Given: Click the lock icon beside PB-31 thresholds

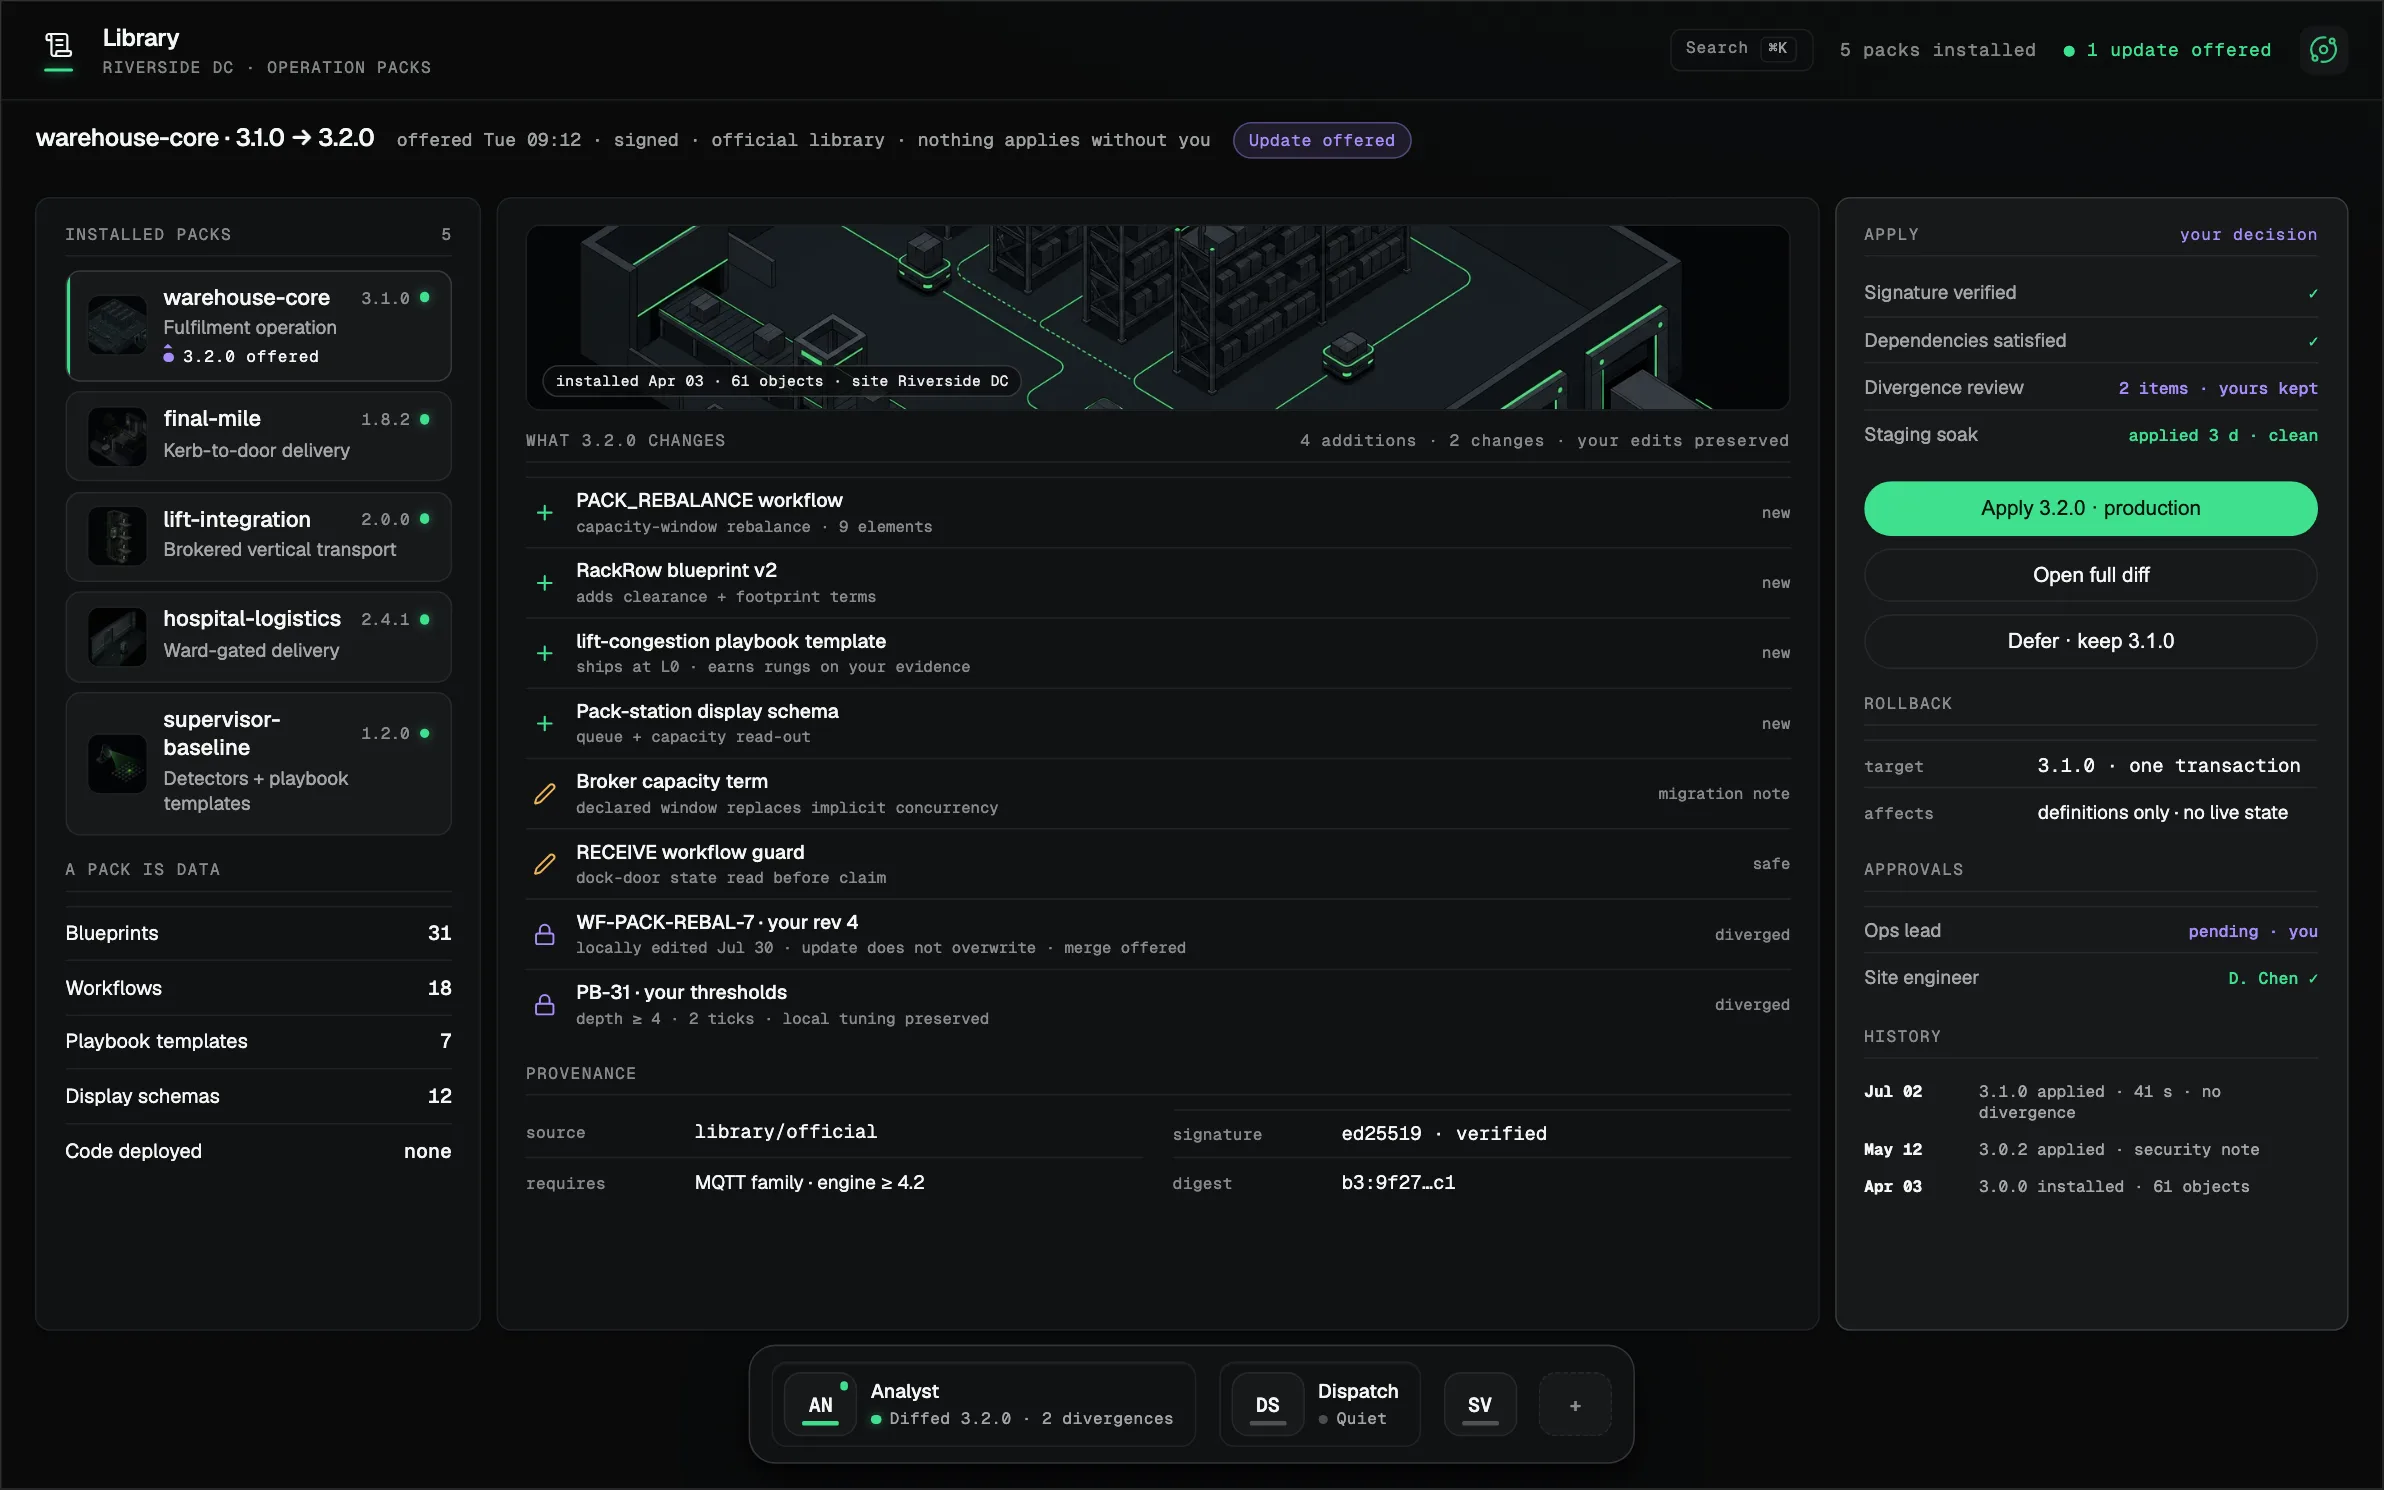Looking at the screenshot, I should 545,1004.
